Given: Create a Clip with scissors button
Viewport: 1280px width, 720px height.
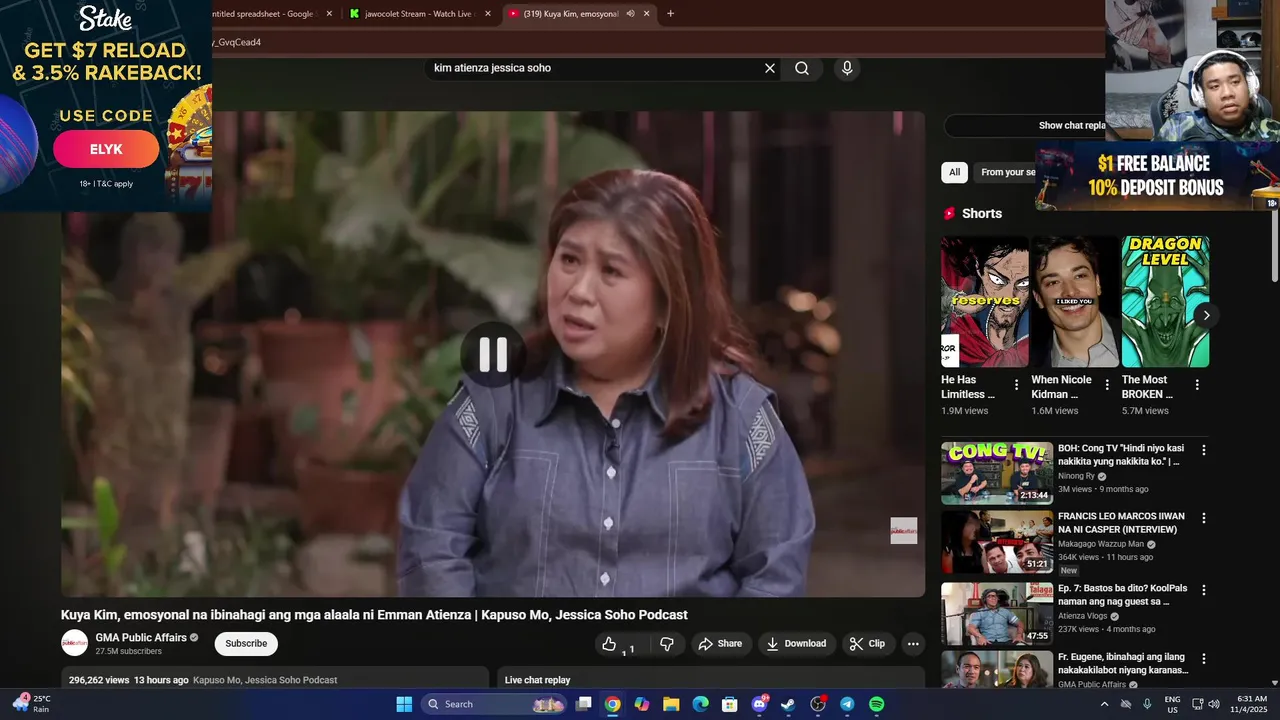Looking at the screenshot, I should [868, 644].
